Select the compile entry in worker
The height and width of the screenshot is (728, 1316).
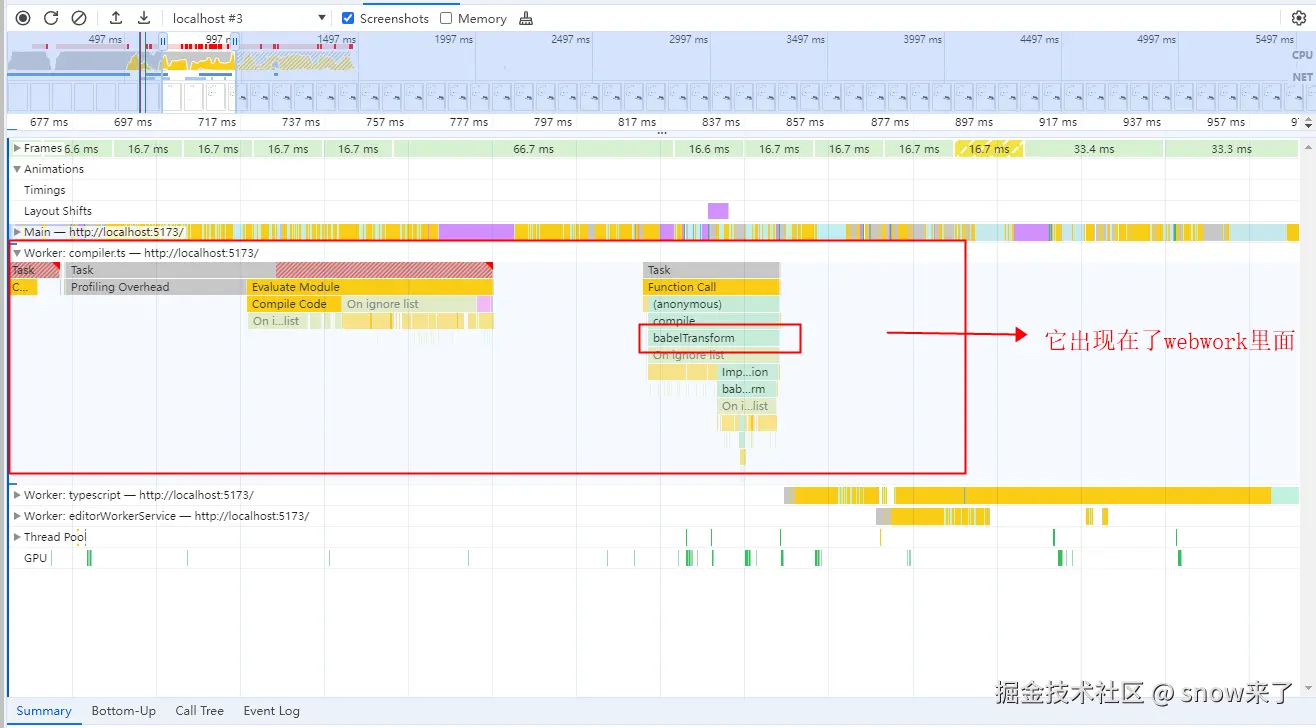(x=714, y=321)
